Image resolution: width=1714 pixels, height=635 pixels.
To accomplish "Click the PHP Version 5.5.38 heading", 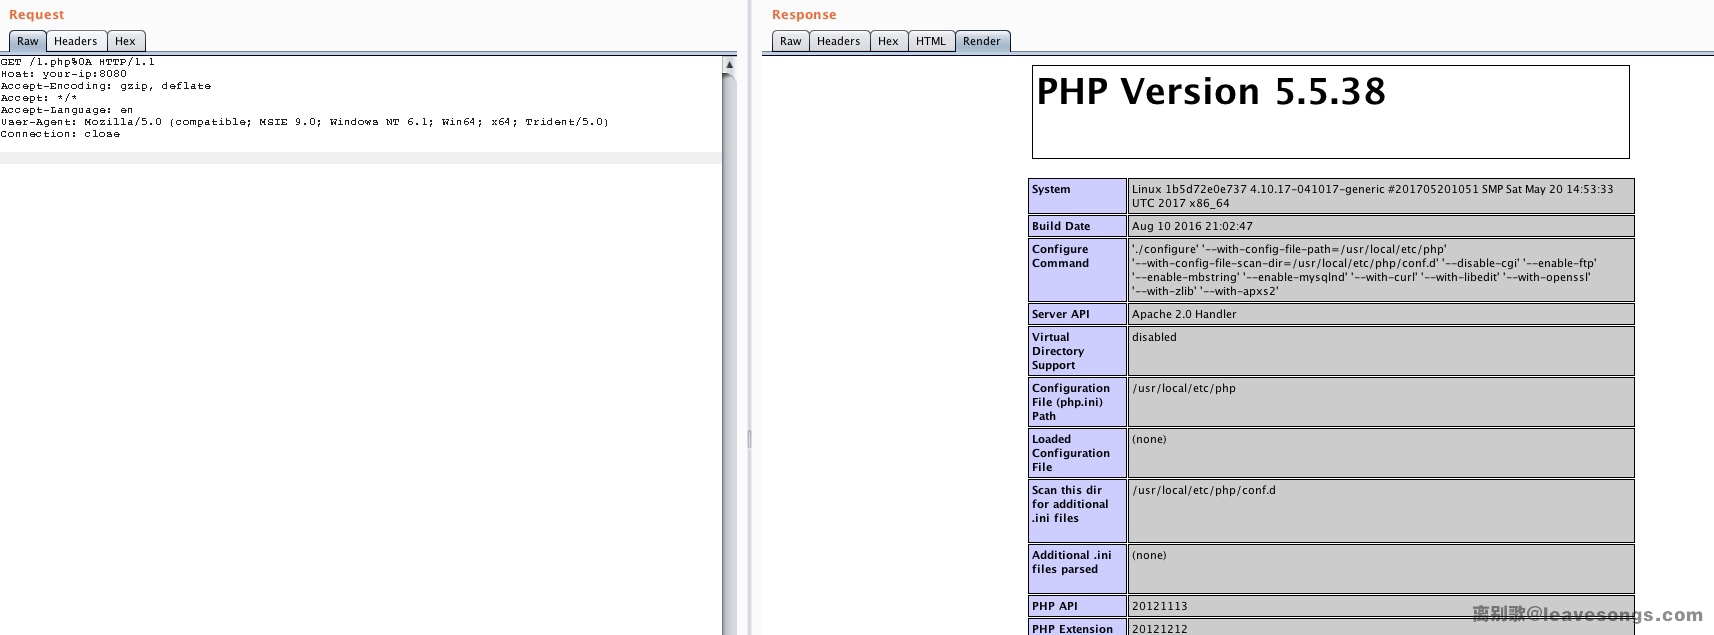I will tap(1211, 92).
